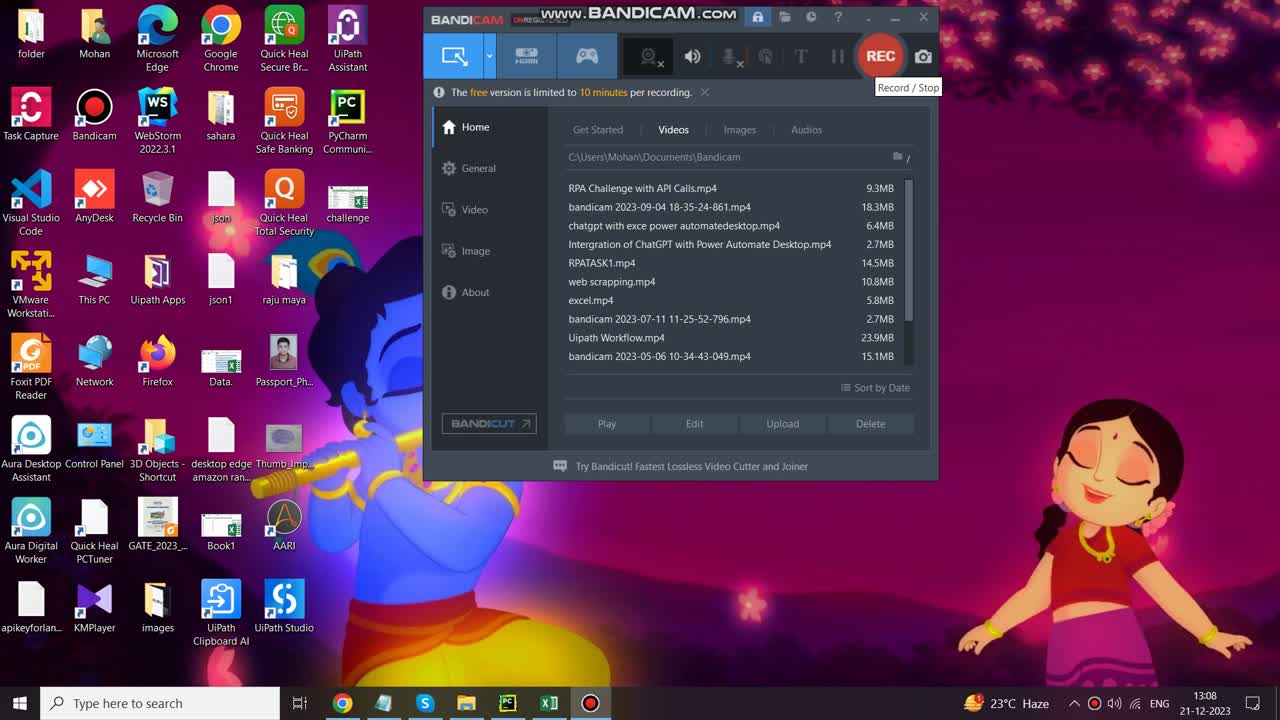The width and height of the screenshot is (1280, 720).
Task: Switch to Audios tab
Action: point(807,130)
